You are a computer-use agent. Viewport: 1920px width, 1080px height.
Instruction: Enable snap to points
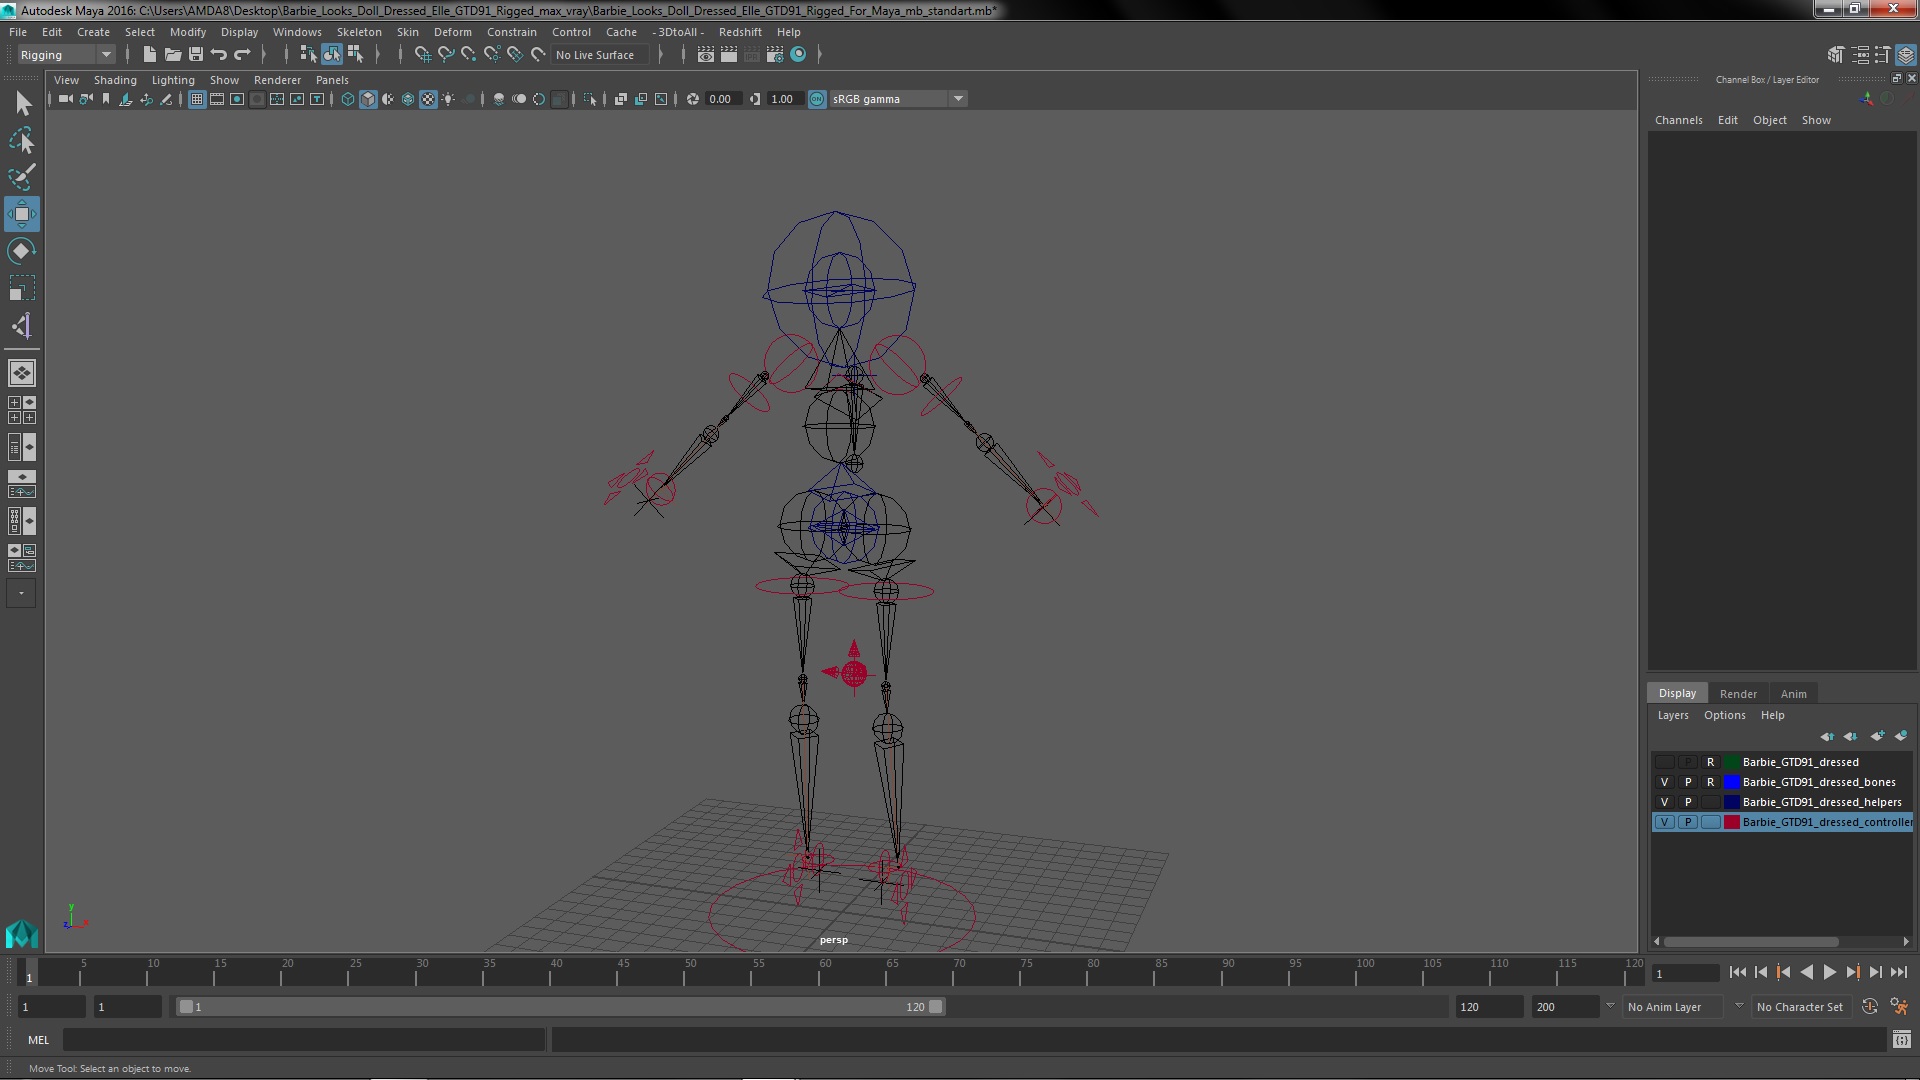pos(469,55)
